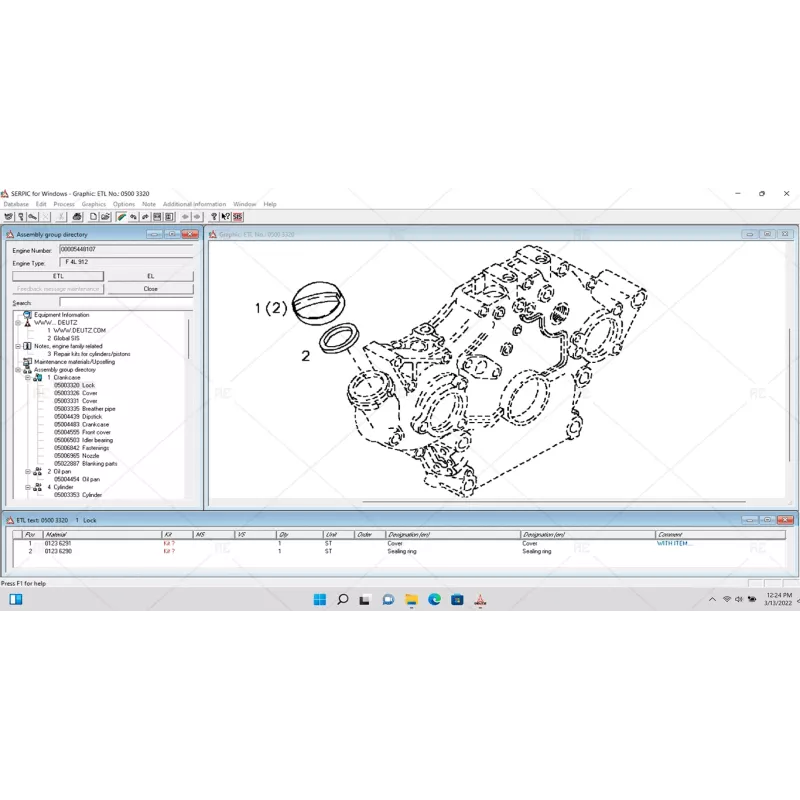
Task: Open the folder icon in the toolbar
Action: click(104, 217)
